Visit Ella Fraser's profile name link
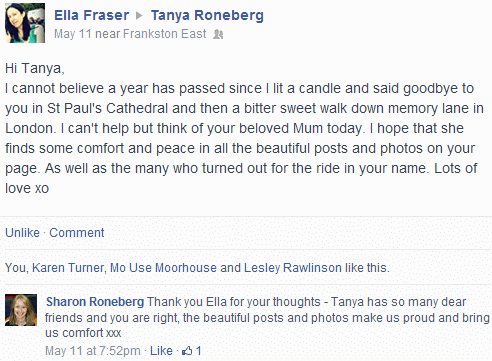The width and height of the screenshot is (492, 361). (x=91, y=15)
